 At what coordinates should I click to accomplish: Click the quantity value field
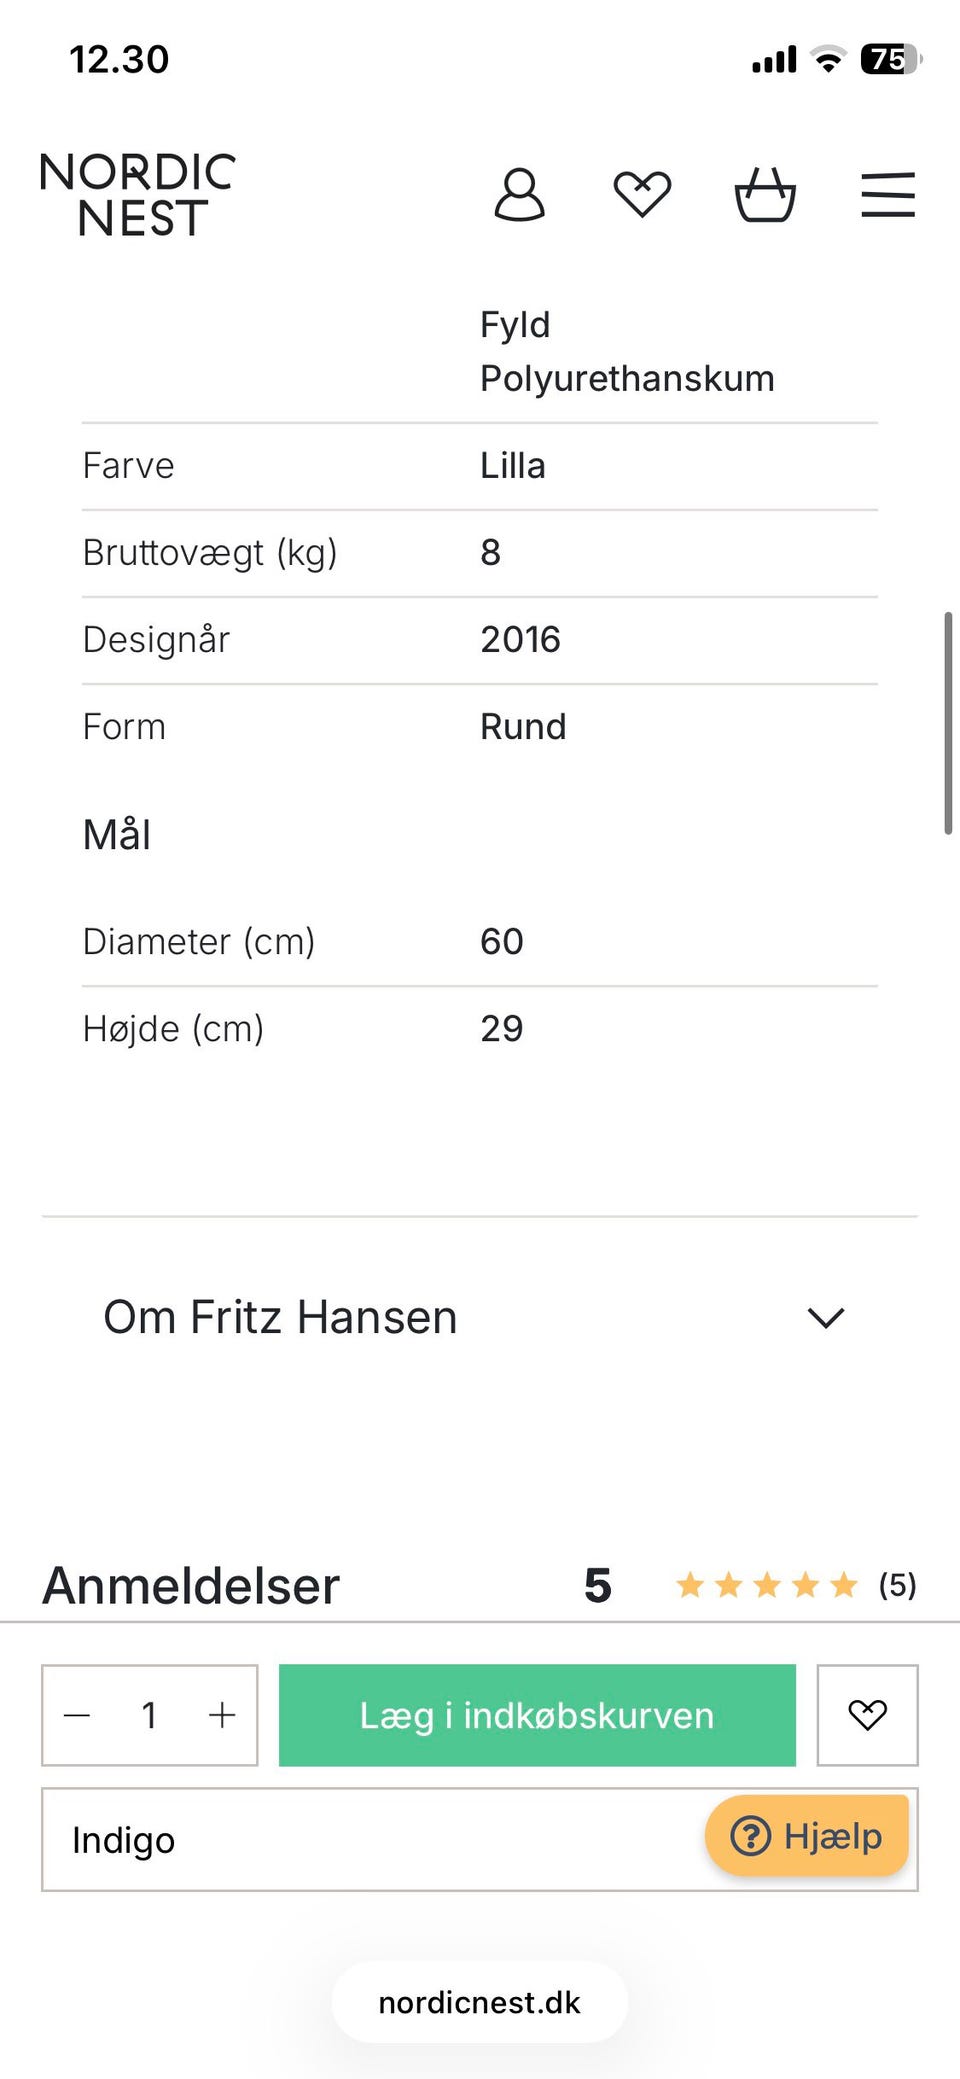149,1715
